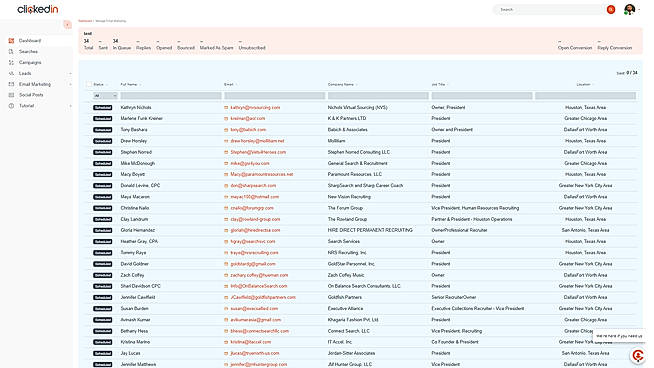This screenshot has width=654, height=368.
Task: Collapse the sidebar with the toggle button
Action: tap(67, 25)
